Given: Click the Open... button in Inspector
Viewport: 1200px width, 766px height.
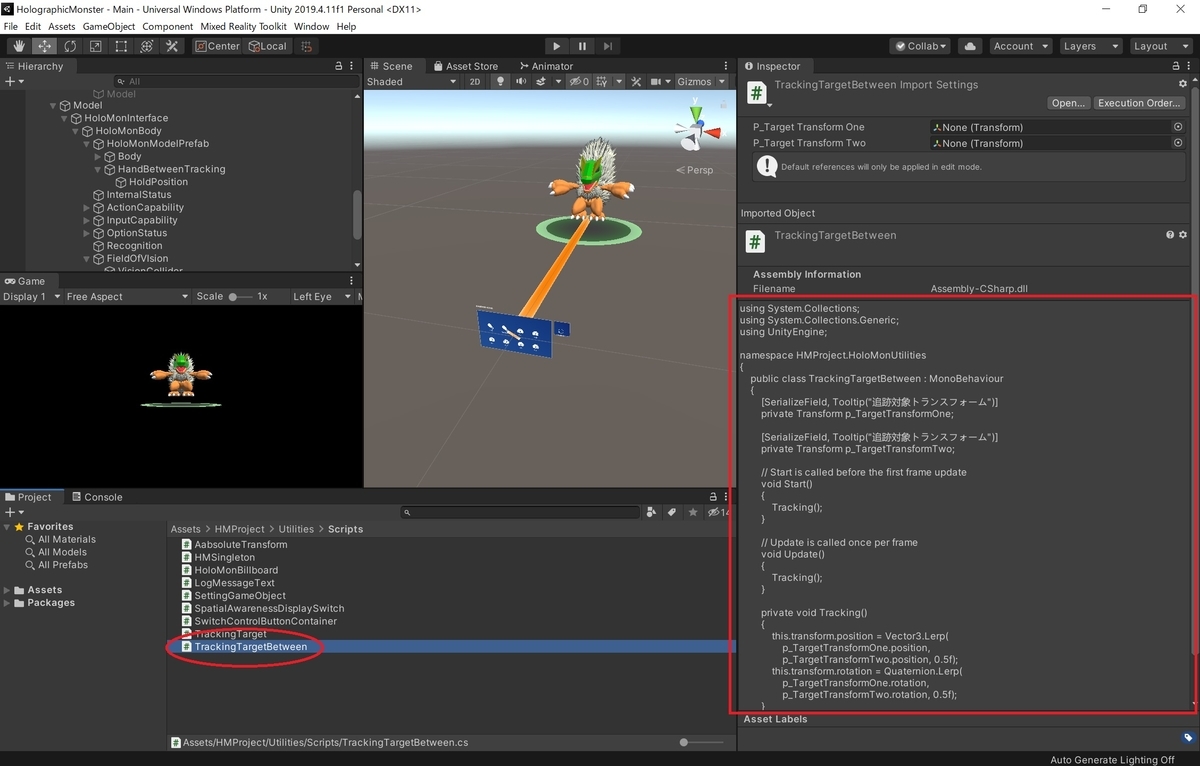Looking at the screenshot, I should click(x=1068, y=103).
